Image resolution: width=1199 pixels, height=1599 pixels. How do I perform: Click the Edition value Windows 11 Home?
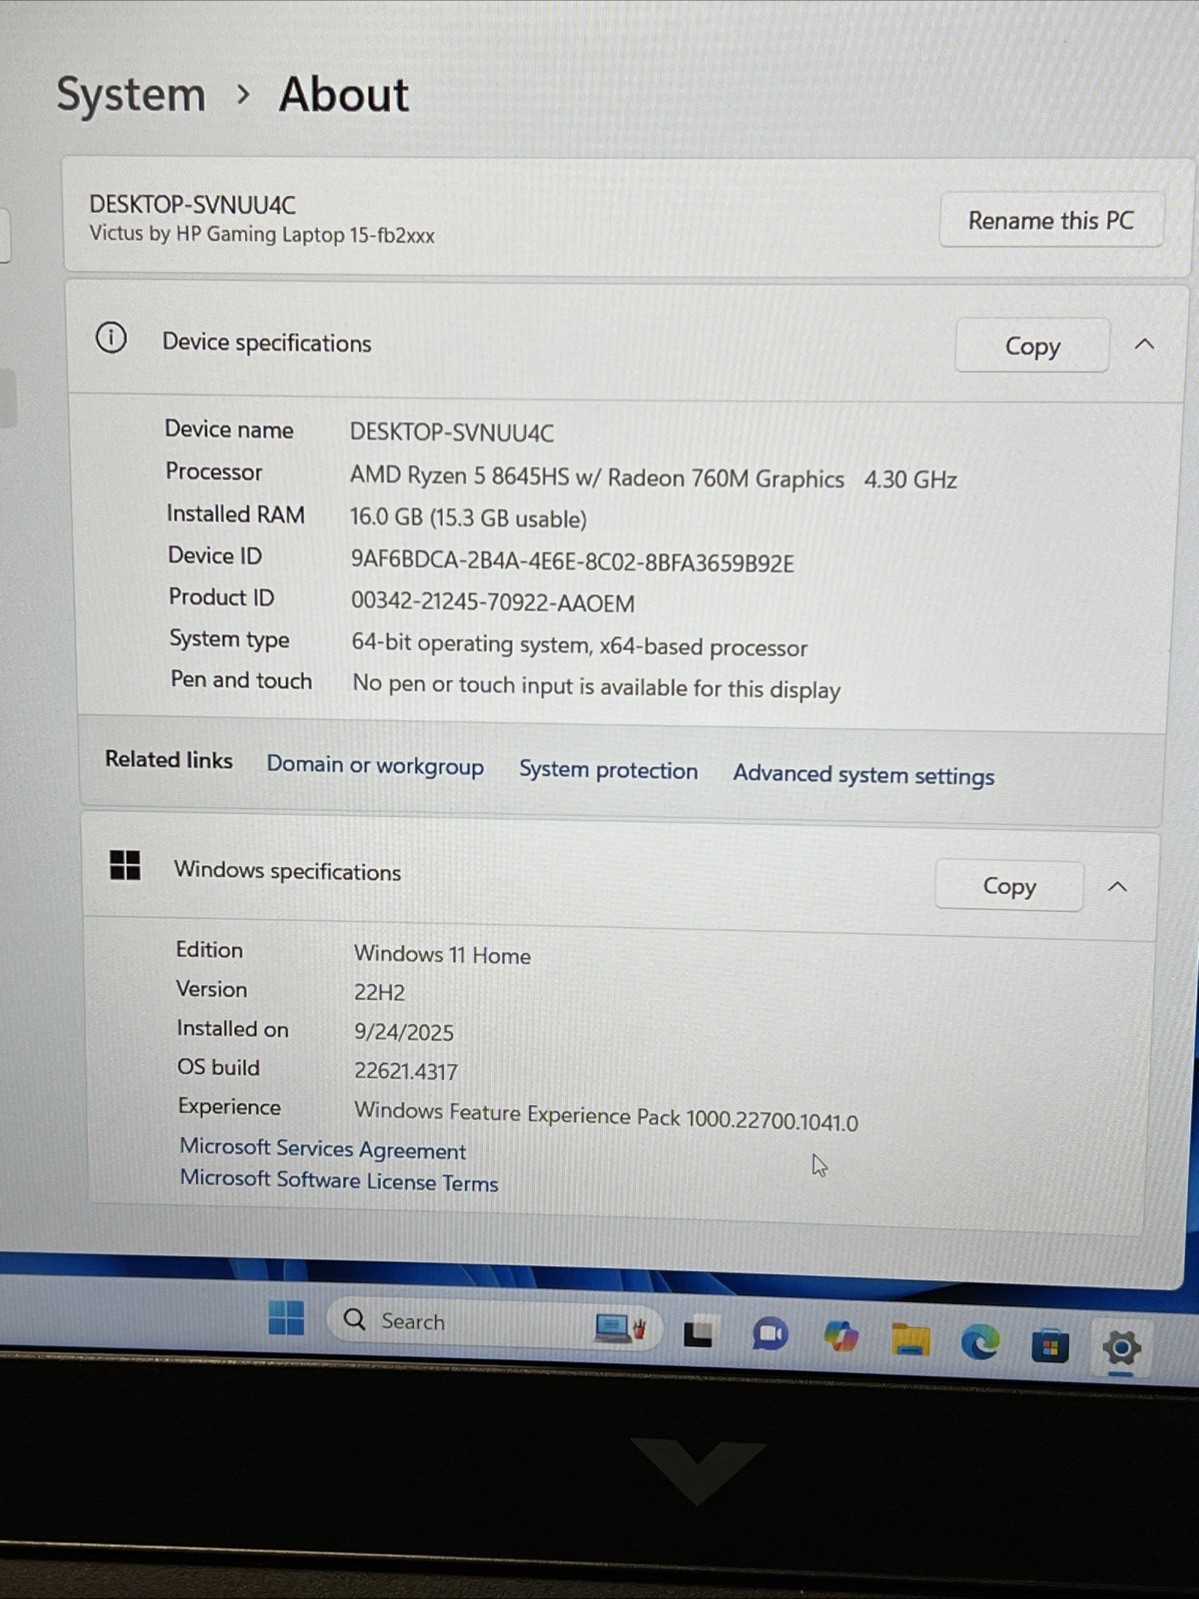442,954
